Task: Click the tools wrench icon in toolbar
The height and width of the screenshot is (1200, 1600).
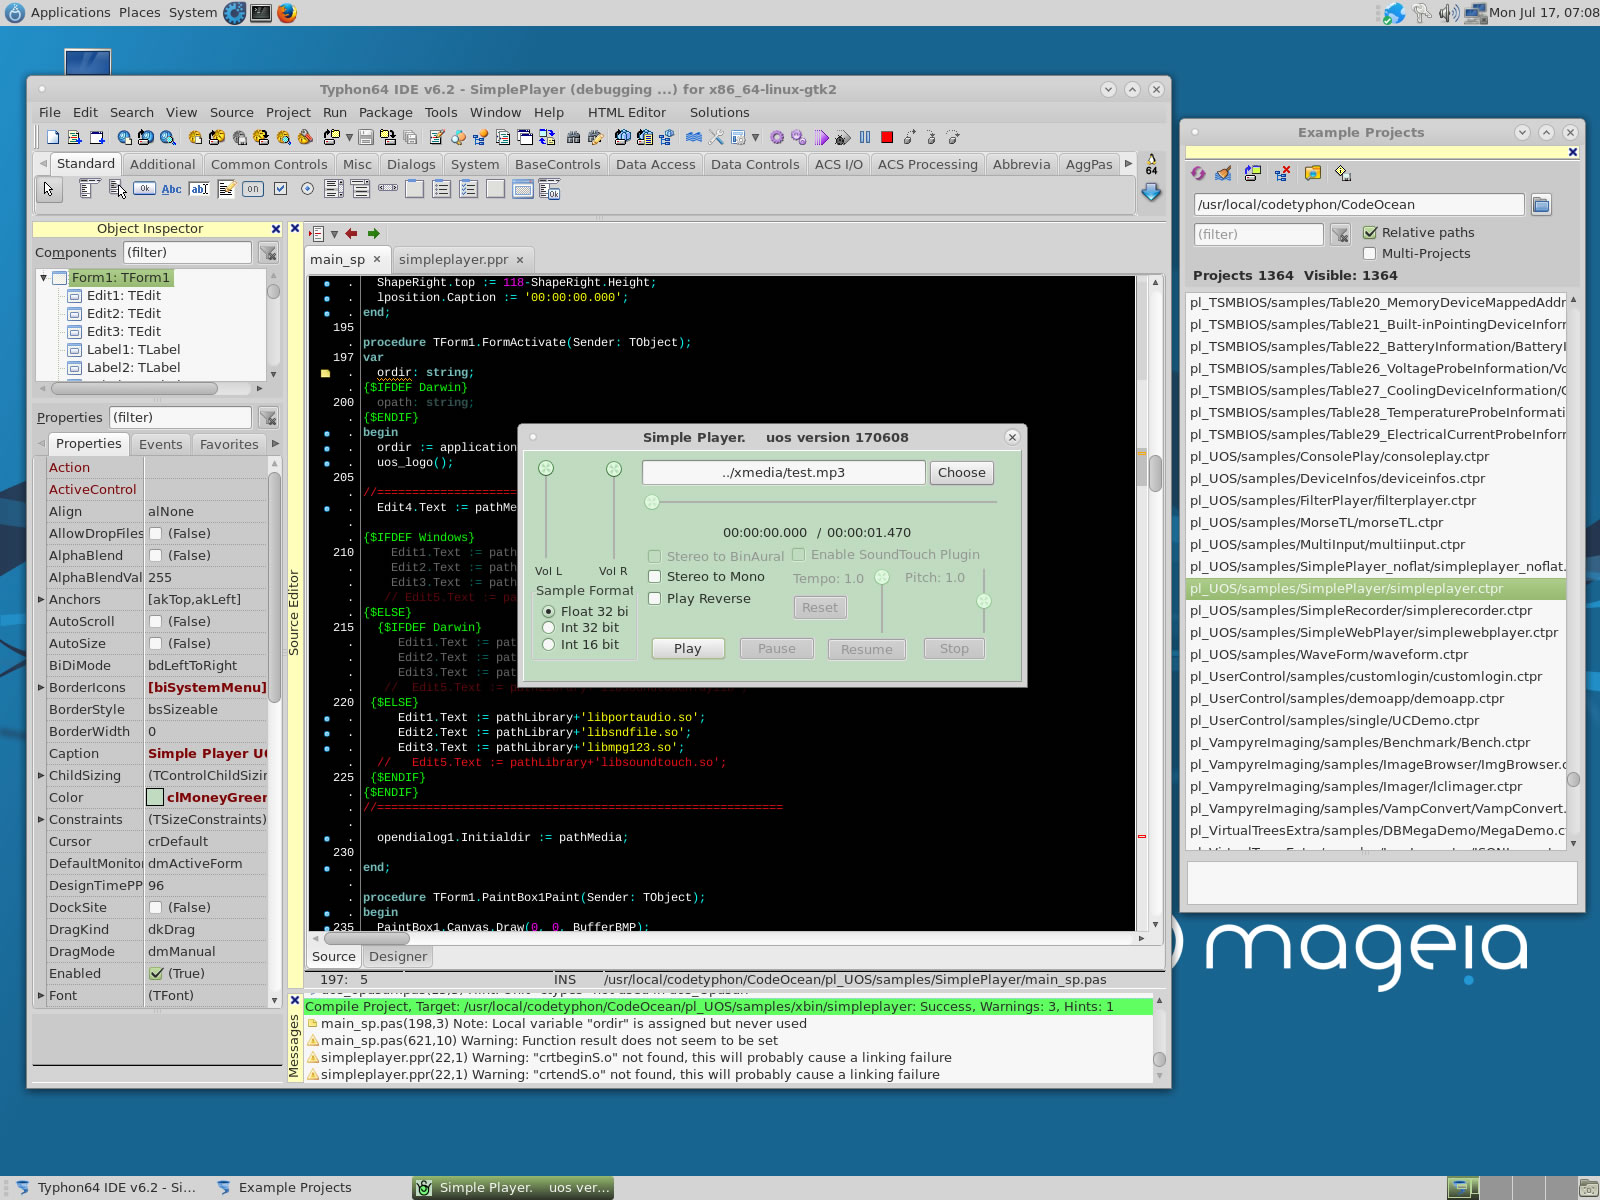Action: [716, 138]
